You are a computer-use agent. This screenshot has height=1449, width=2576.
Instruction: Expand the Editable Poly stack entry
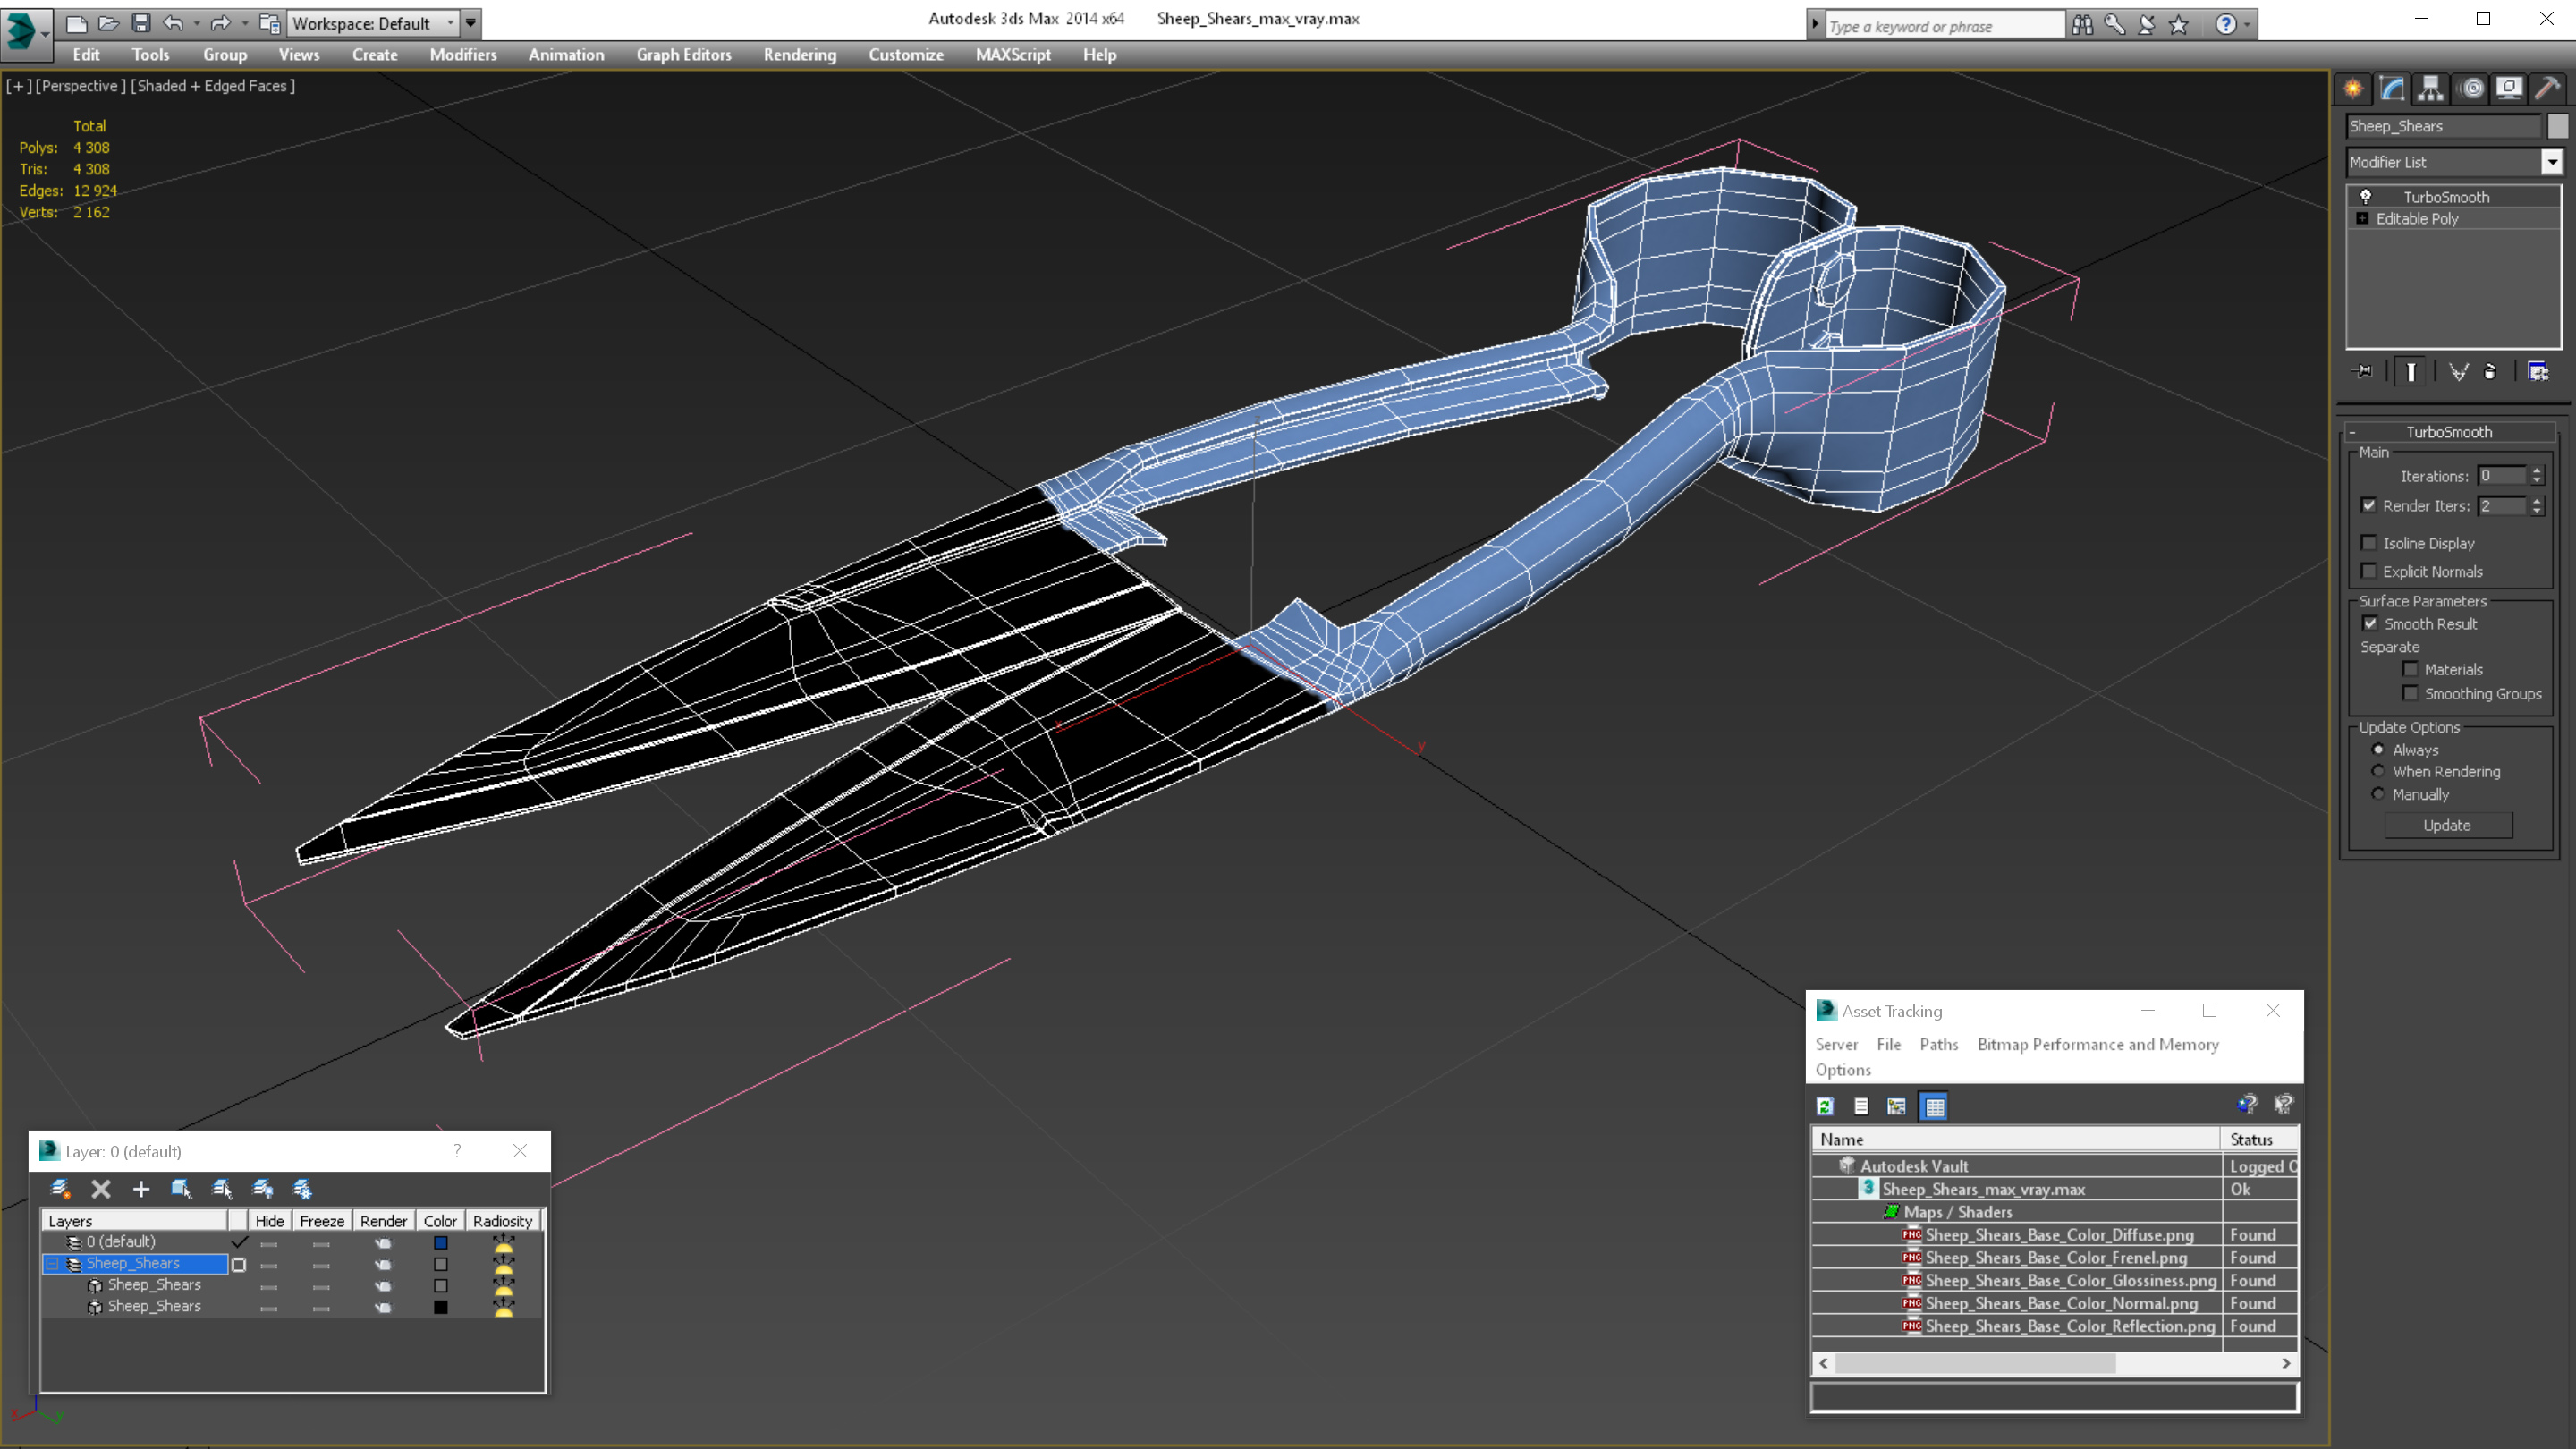tap(2362, 218)
